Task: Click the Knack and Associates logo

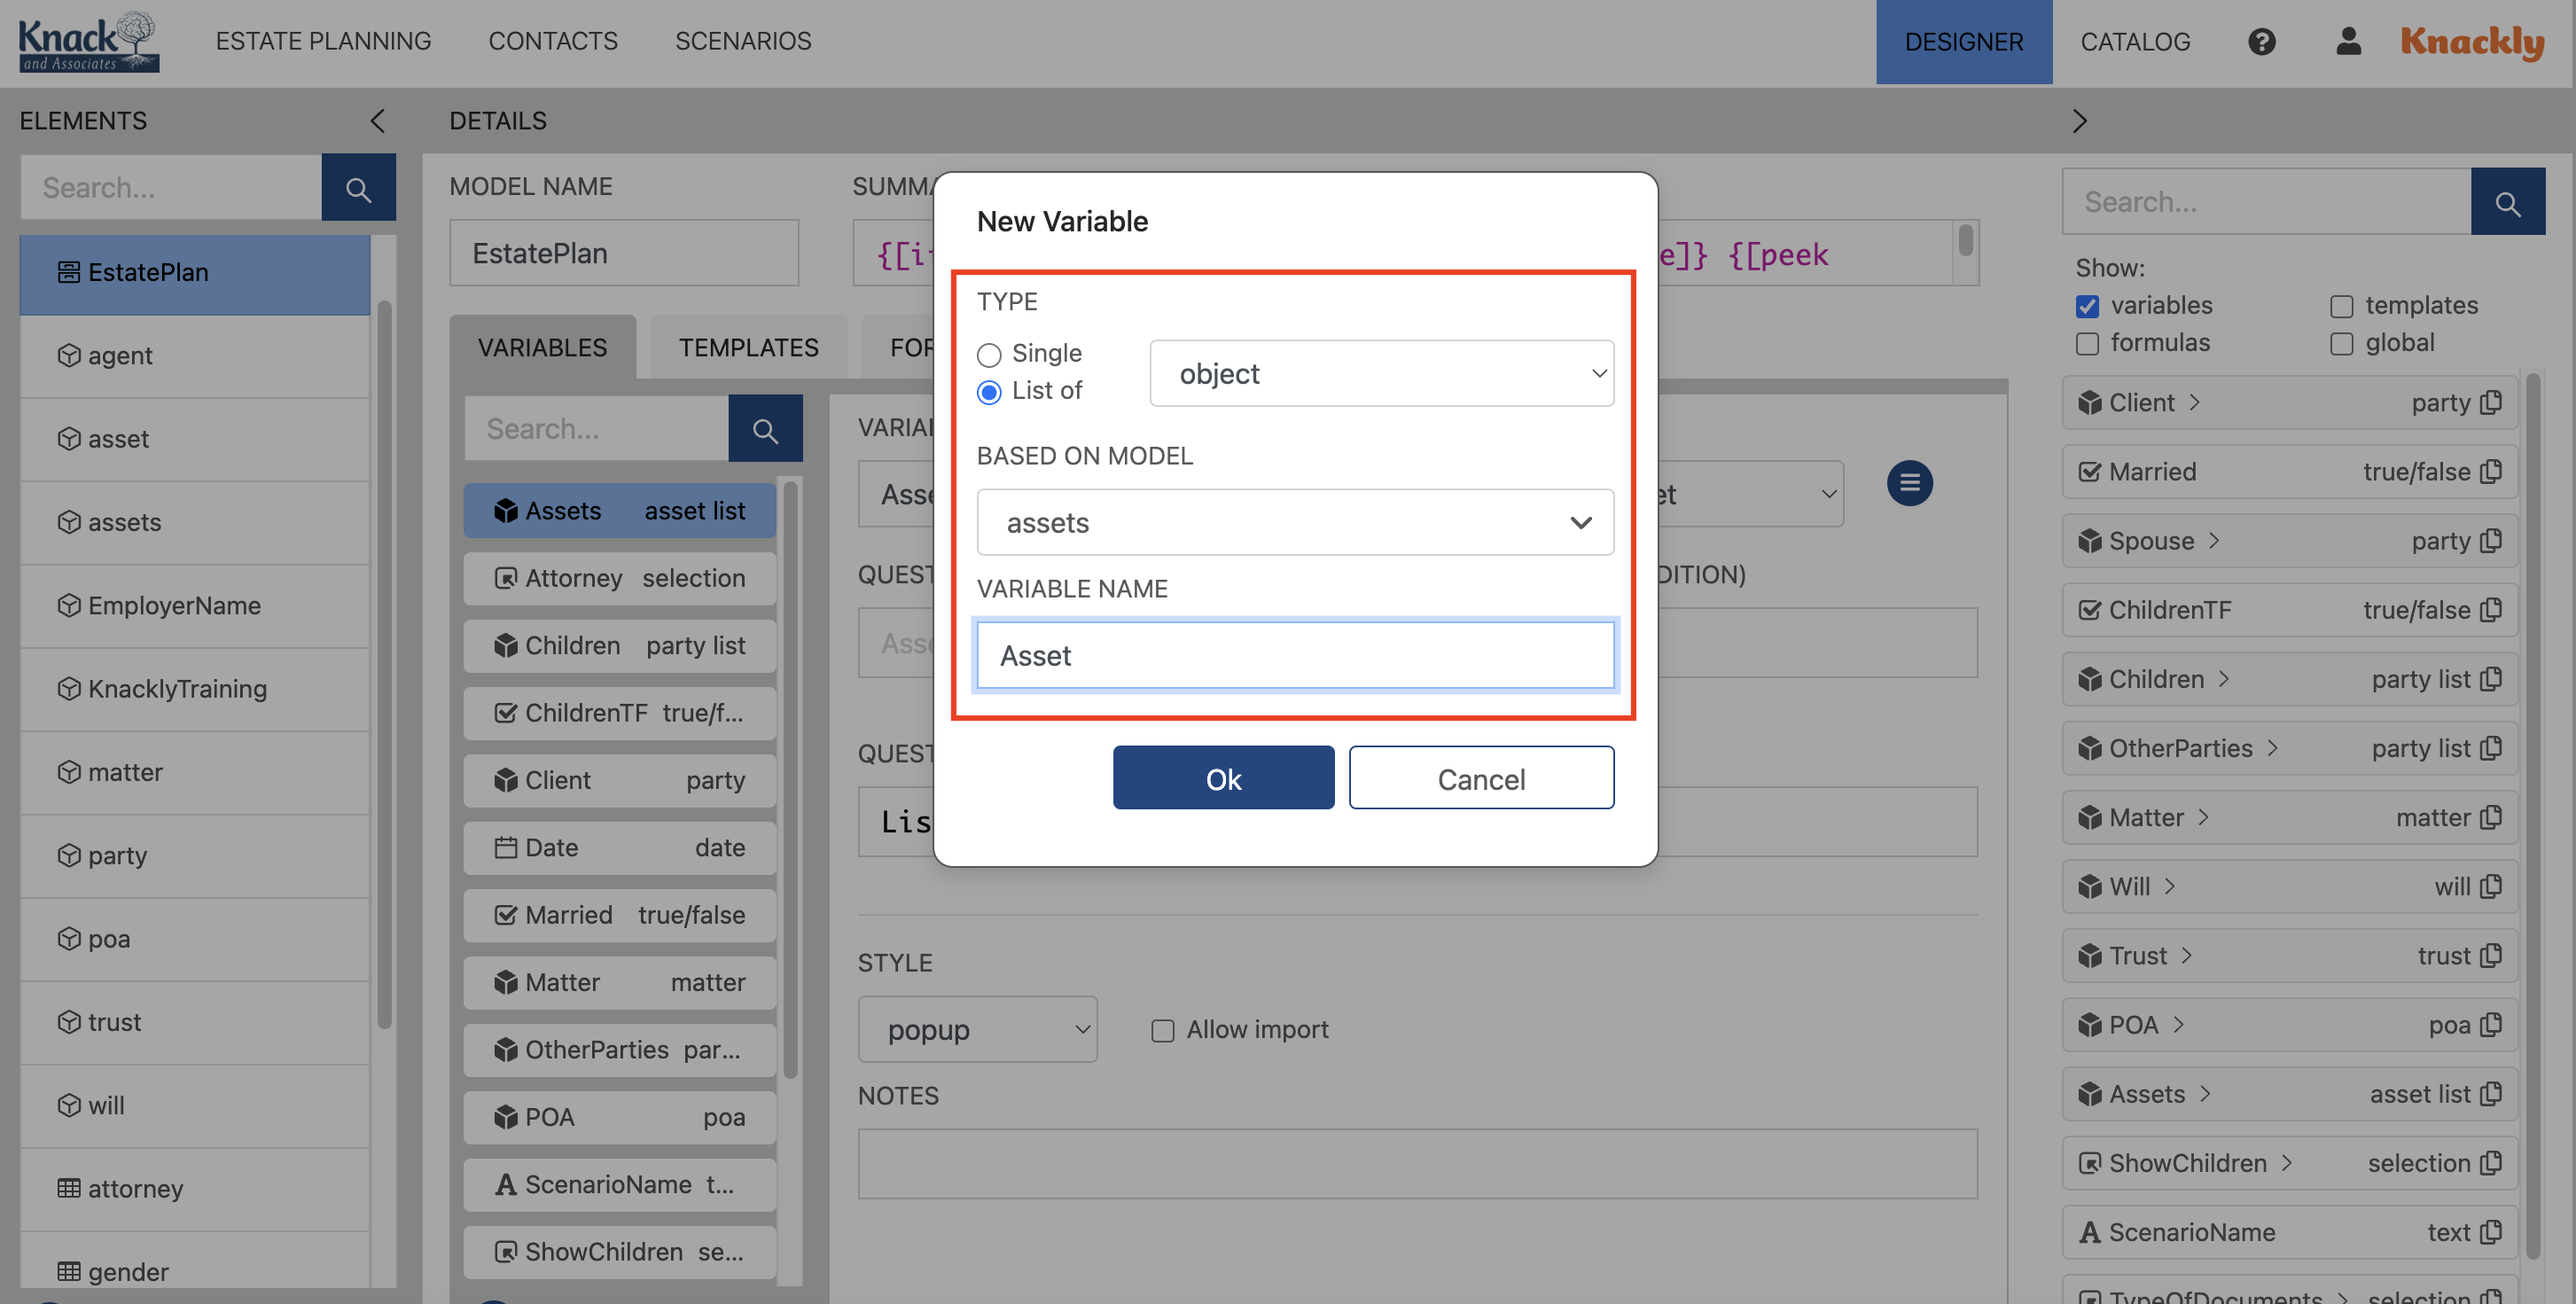Action: (x=88, y=41)
